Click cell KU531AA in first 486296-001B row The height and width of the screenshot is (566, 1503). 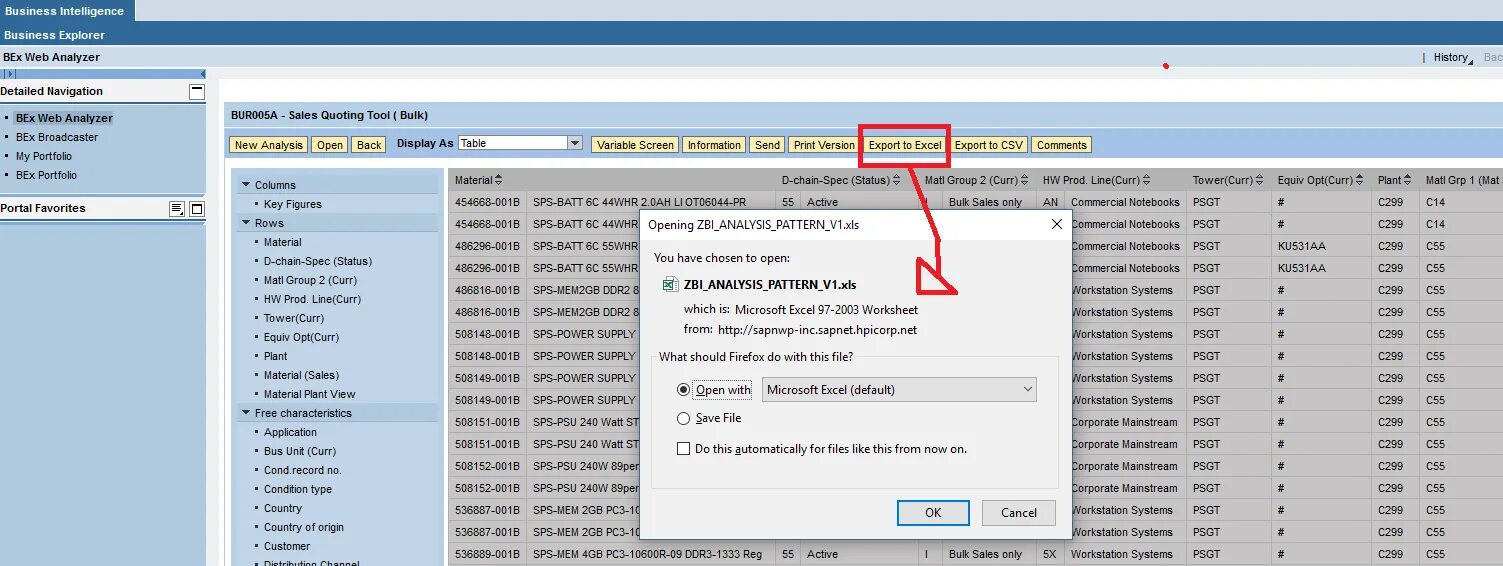[x=1319, y=246]
